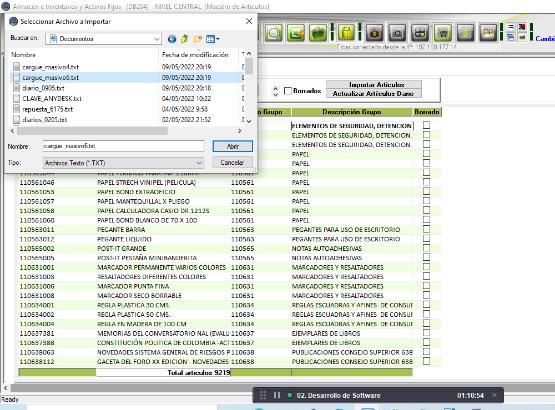Image resolution: width=555 pixels, height=410 pixels.
Task: Open the green basket toolbar icon
Action: pyautogui.click(x=317, y=33)
